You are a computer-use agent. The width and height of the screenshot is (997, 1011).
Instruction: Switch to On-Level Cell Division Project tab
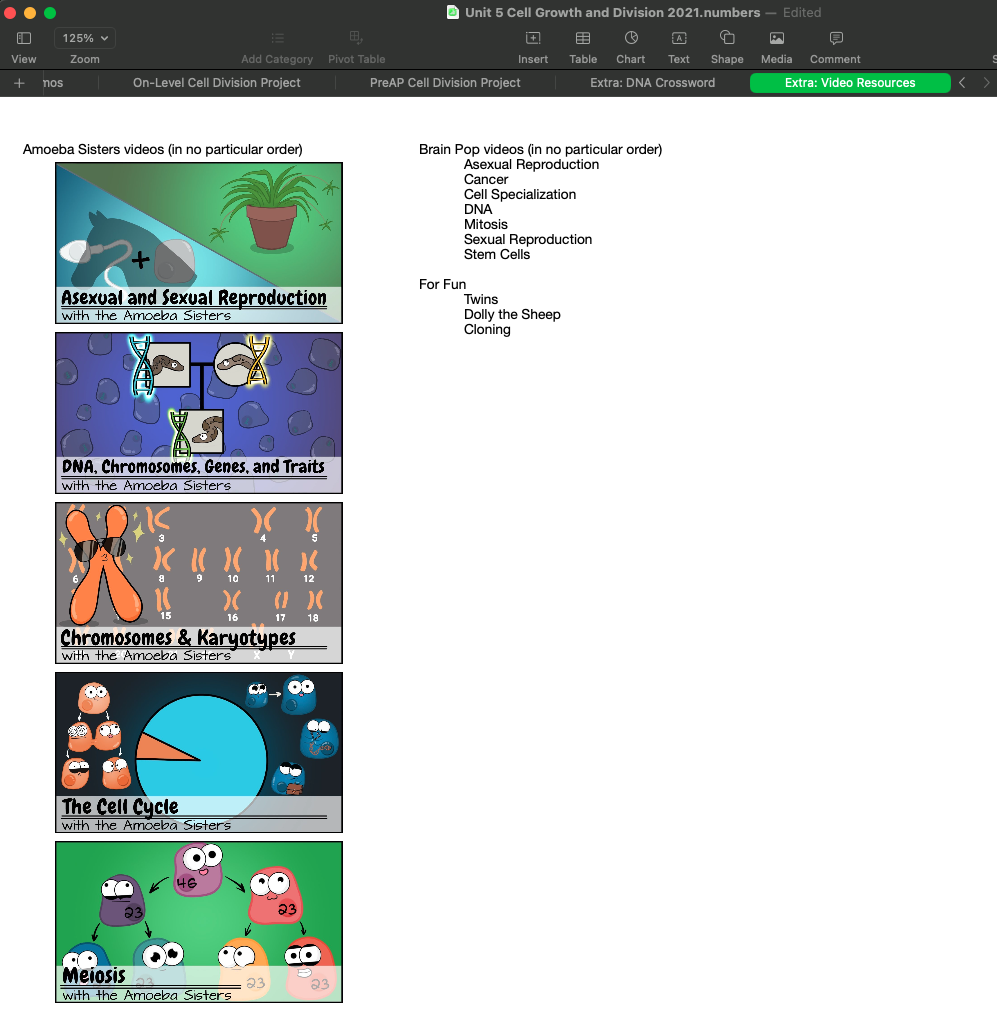click(x=217, y=83)
